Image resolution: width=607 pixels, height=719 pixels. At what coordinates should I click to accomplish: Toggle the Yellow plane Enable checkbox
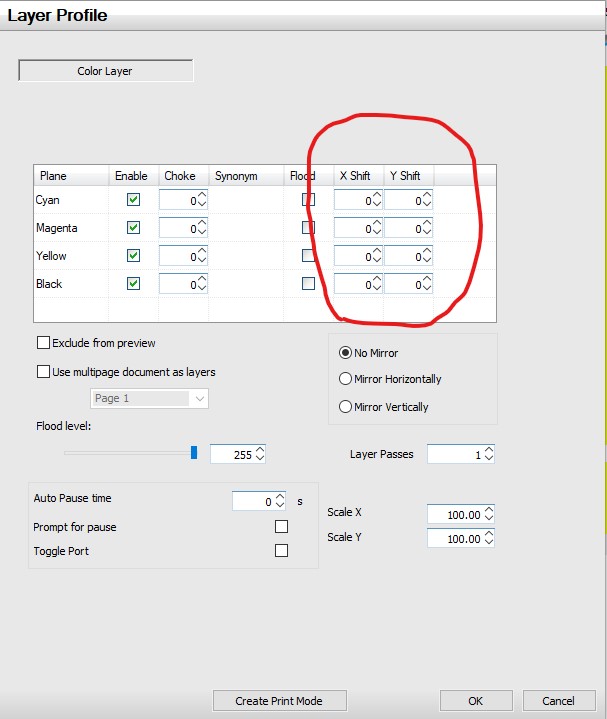[x=133, y=255]
